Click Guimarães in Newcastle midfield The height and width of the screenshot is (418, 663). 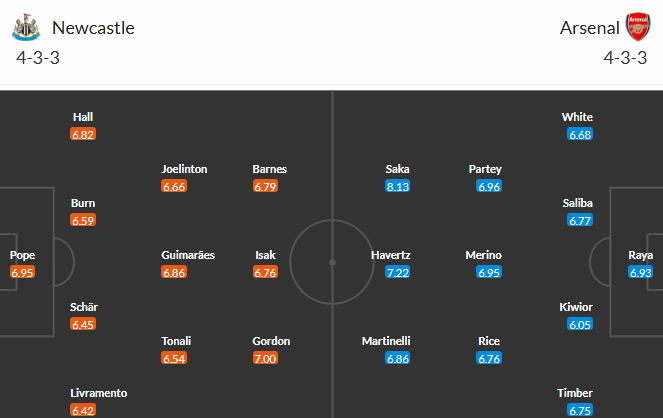point(188,255)
